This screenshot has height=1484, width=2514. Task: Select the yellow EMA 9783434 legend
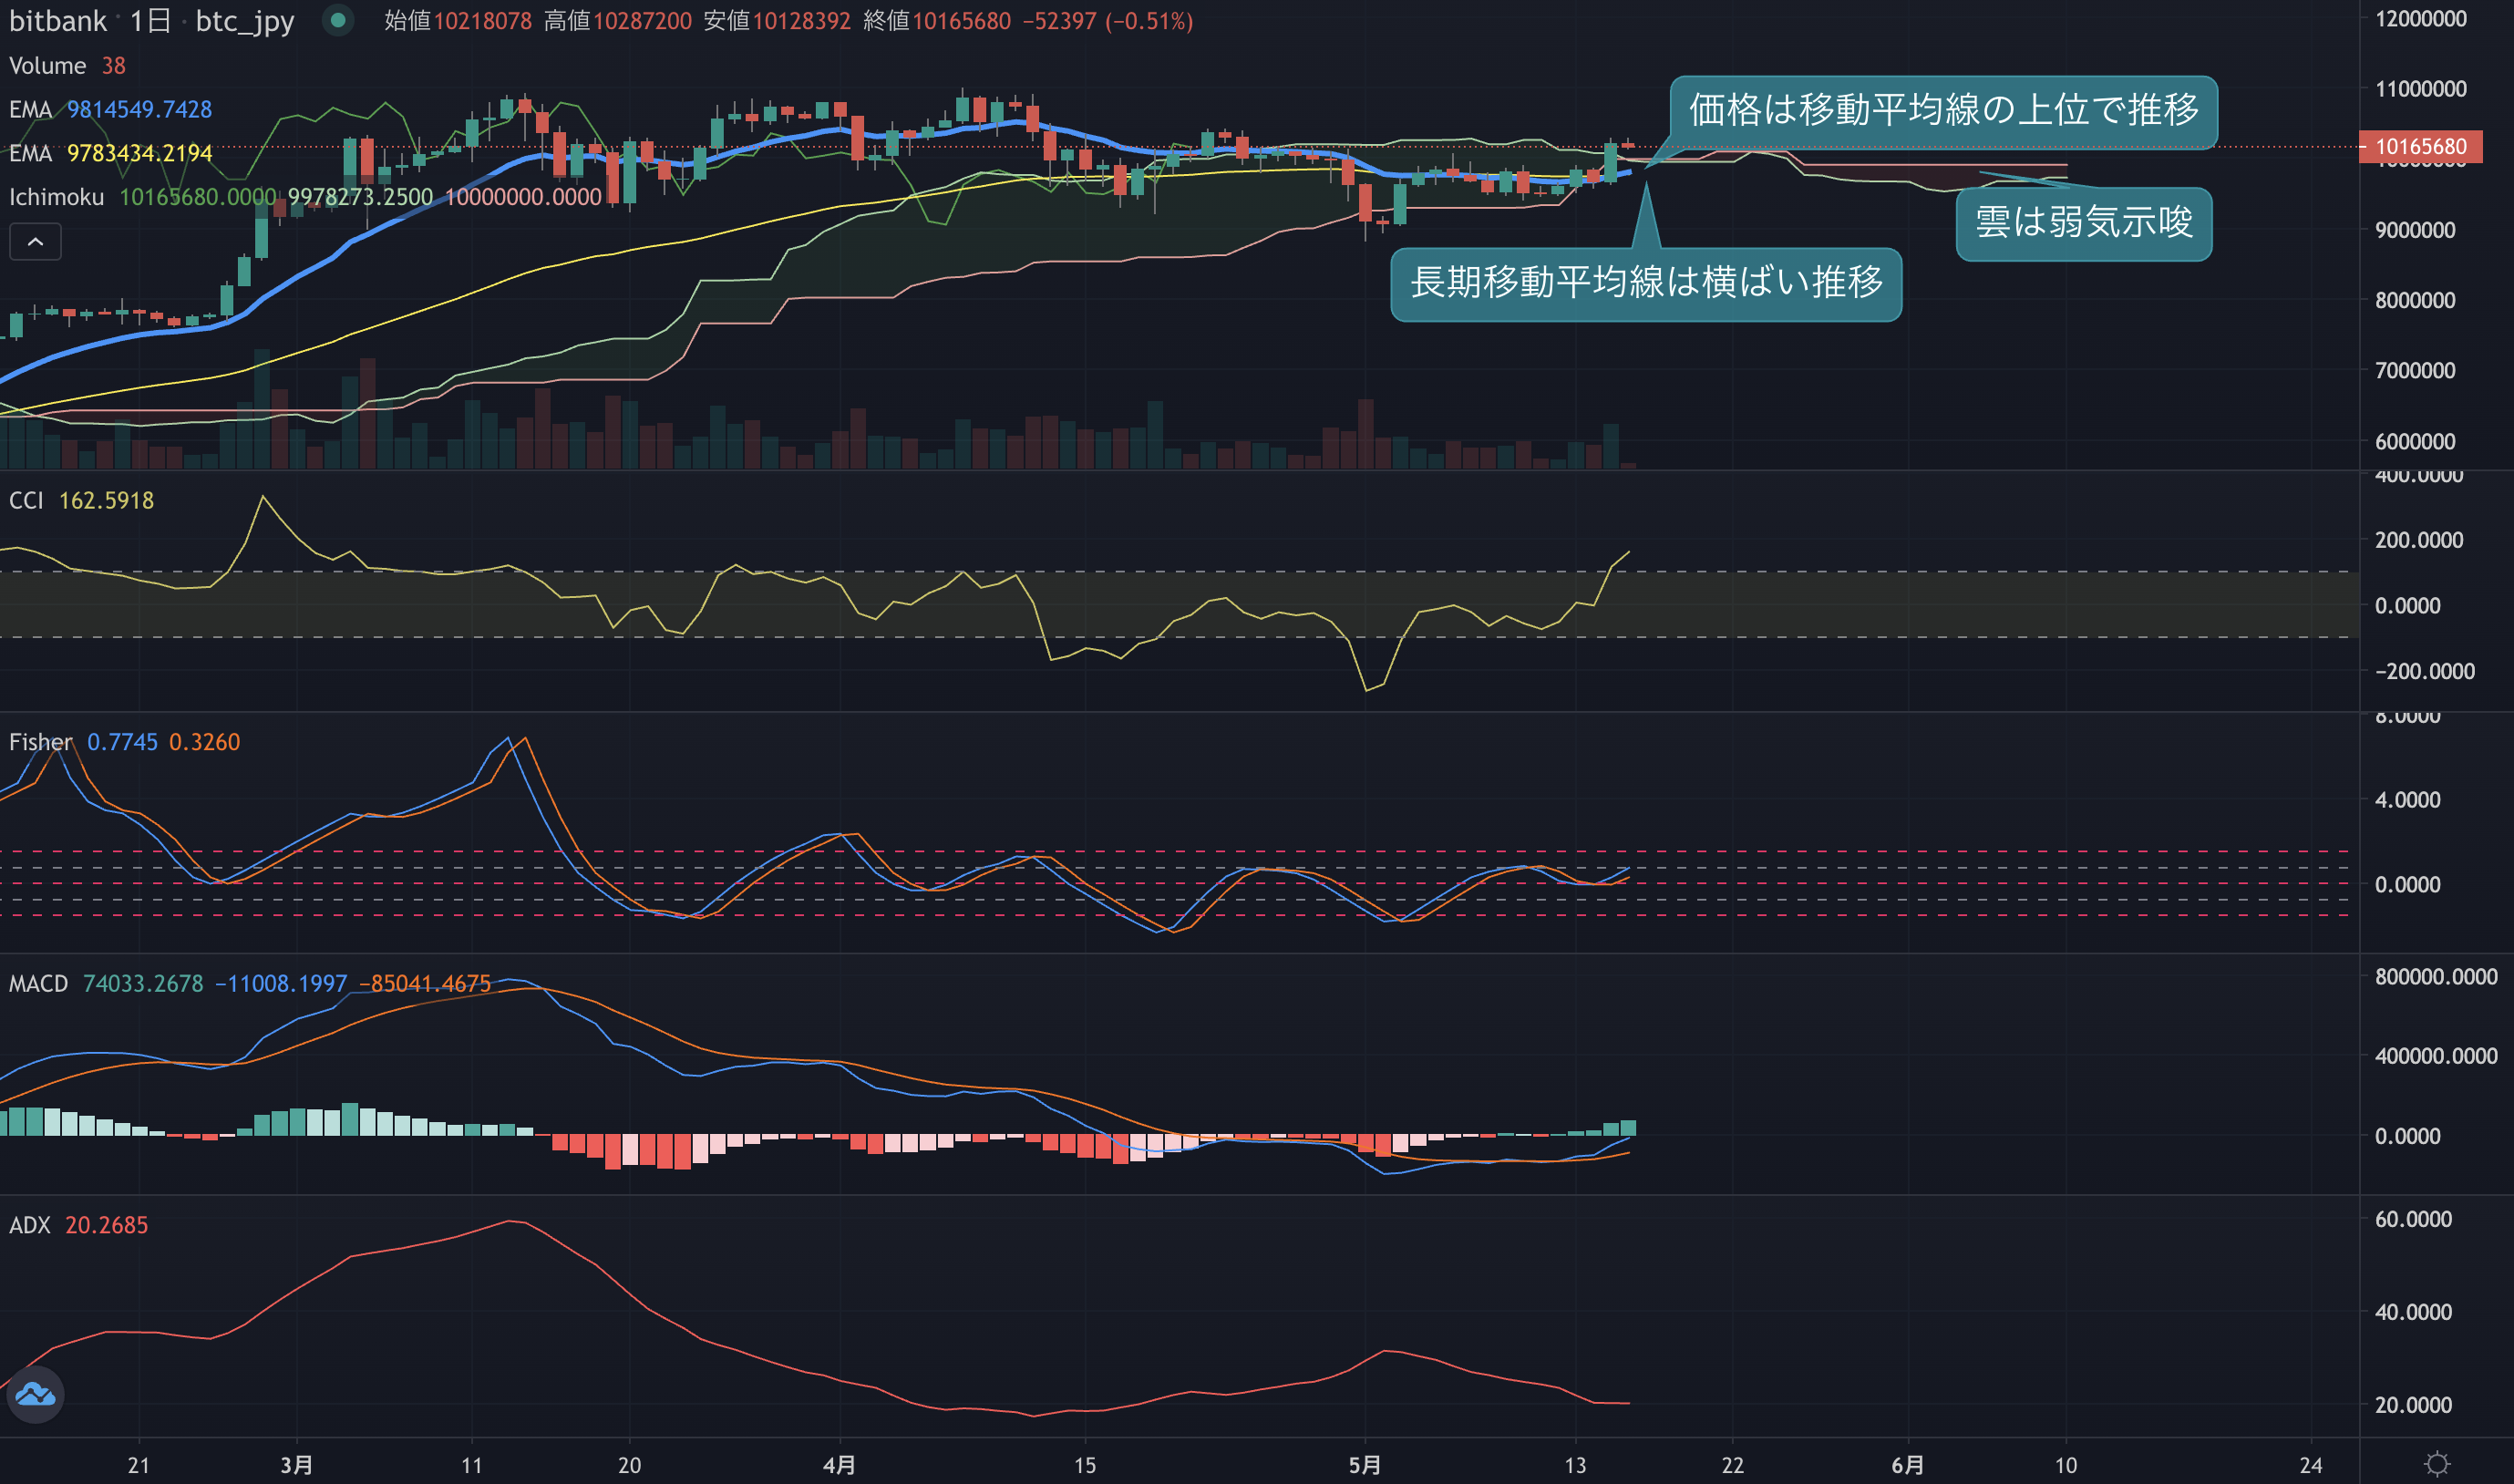[110, 153]
